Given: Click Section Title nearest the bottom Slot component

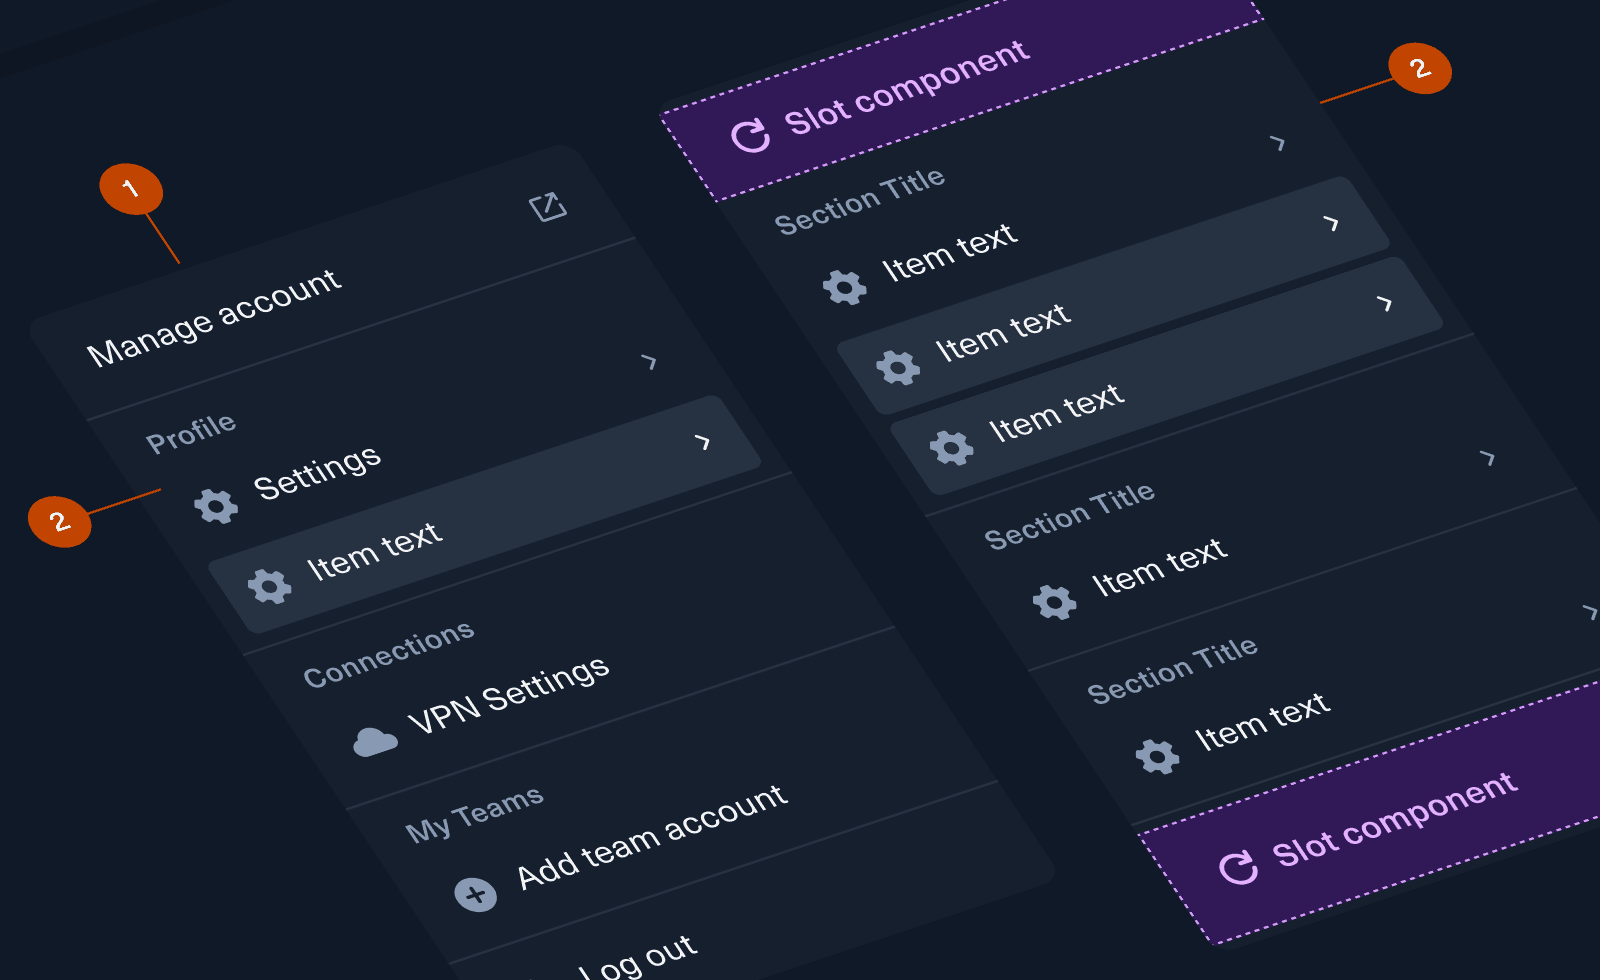Looking at the screenshot, I should tap(1172, 671).
